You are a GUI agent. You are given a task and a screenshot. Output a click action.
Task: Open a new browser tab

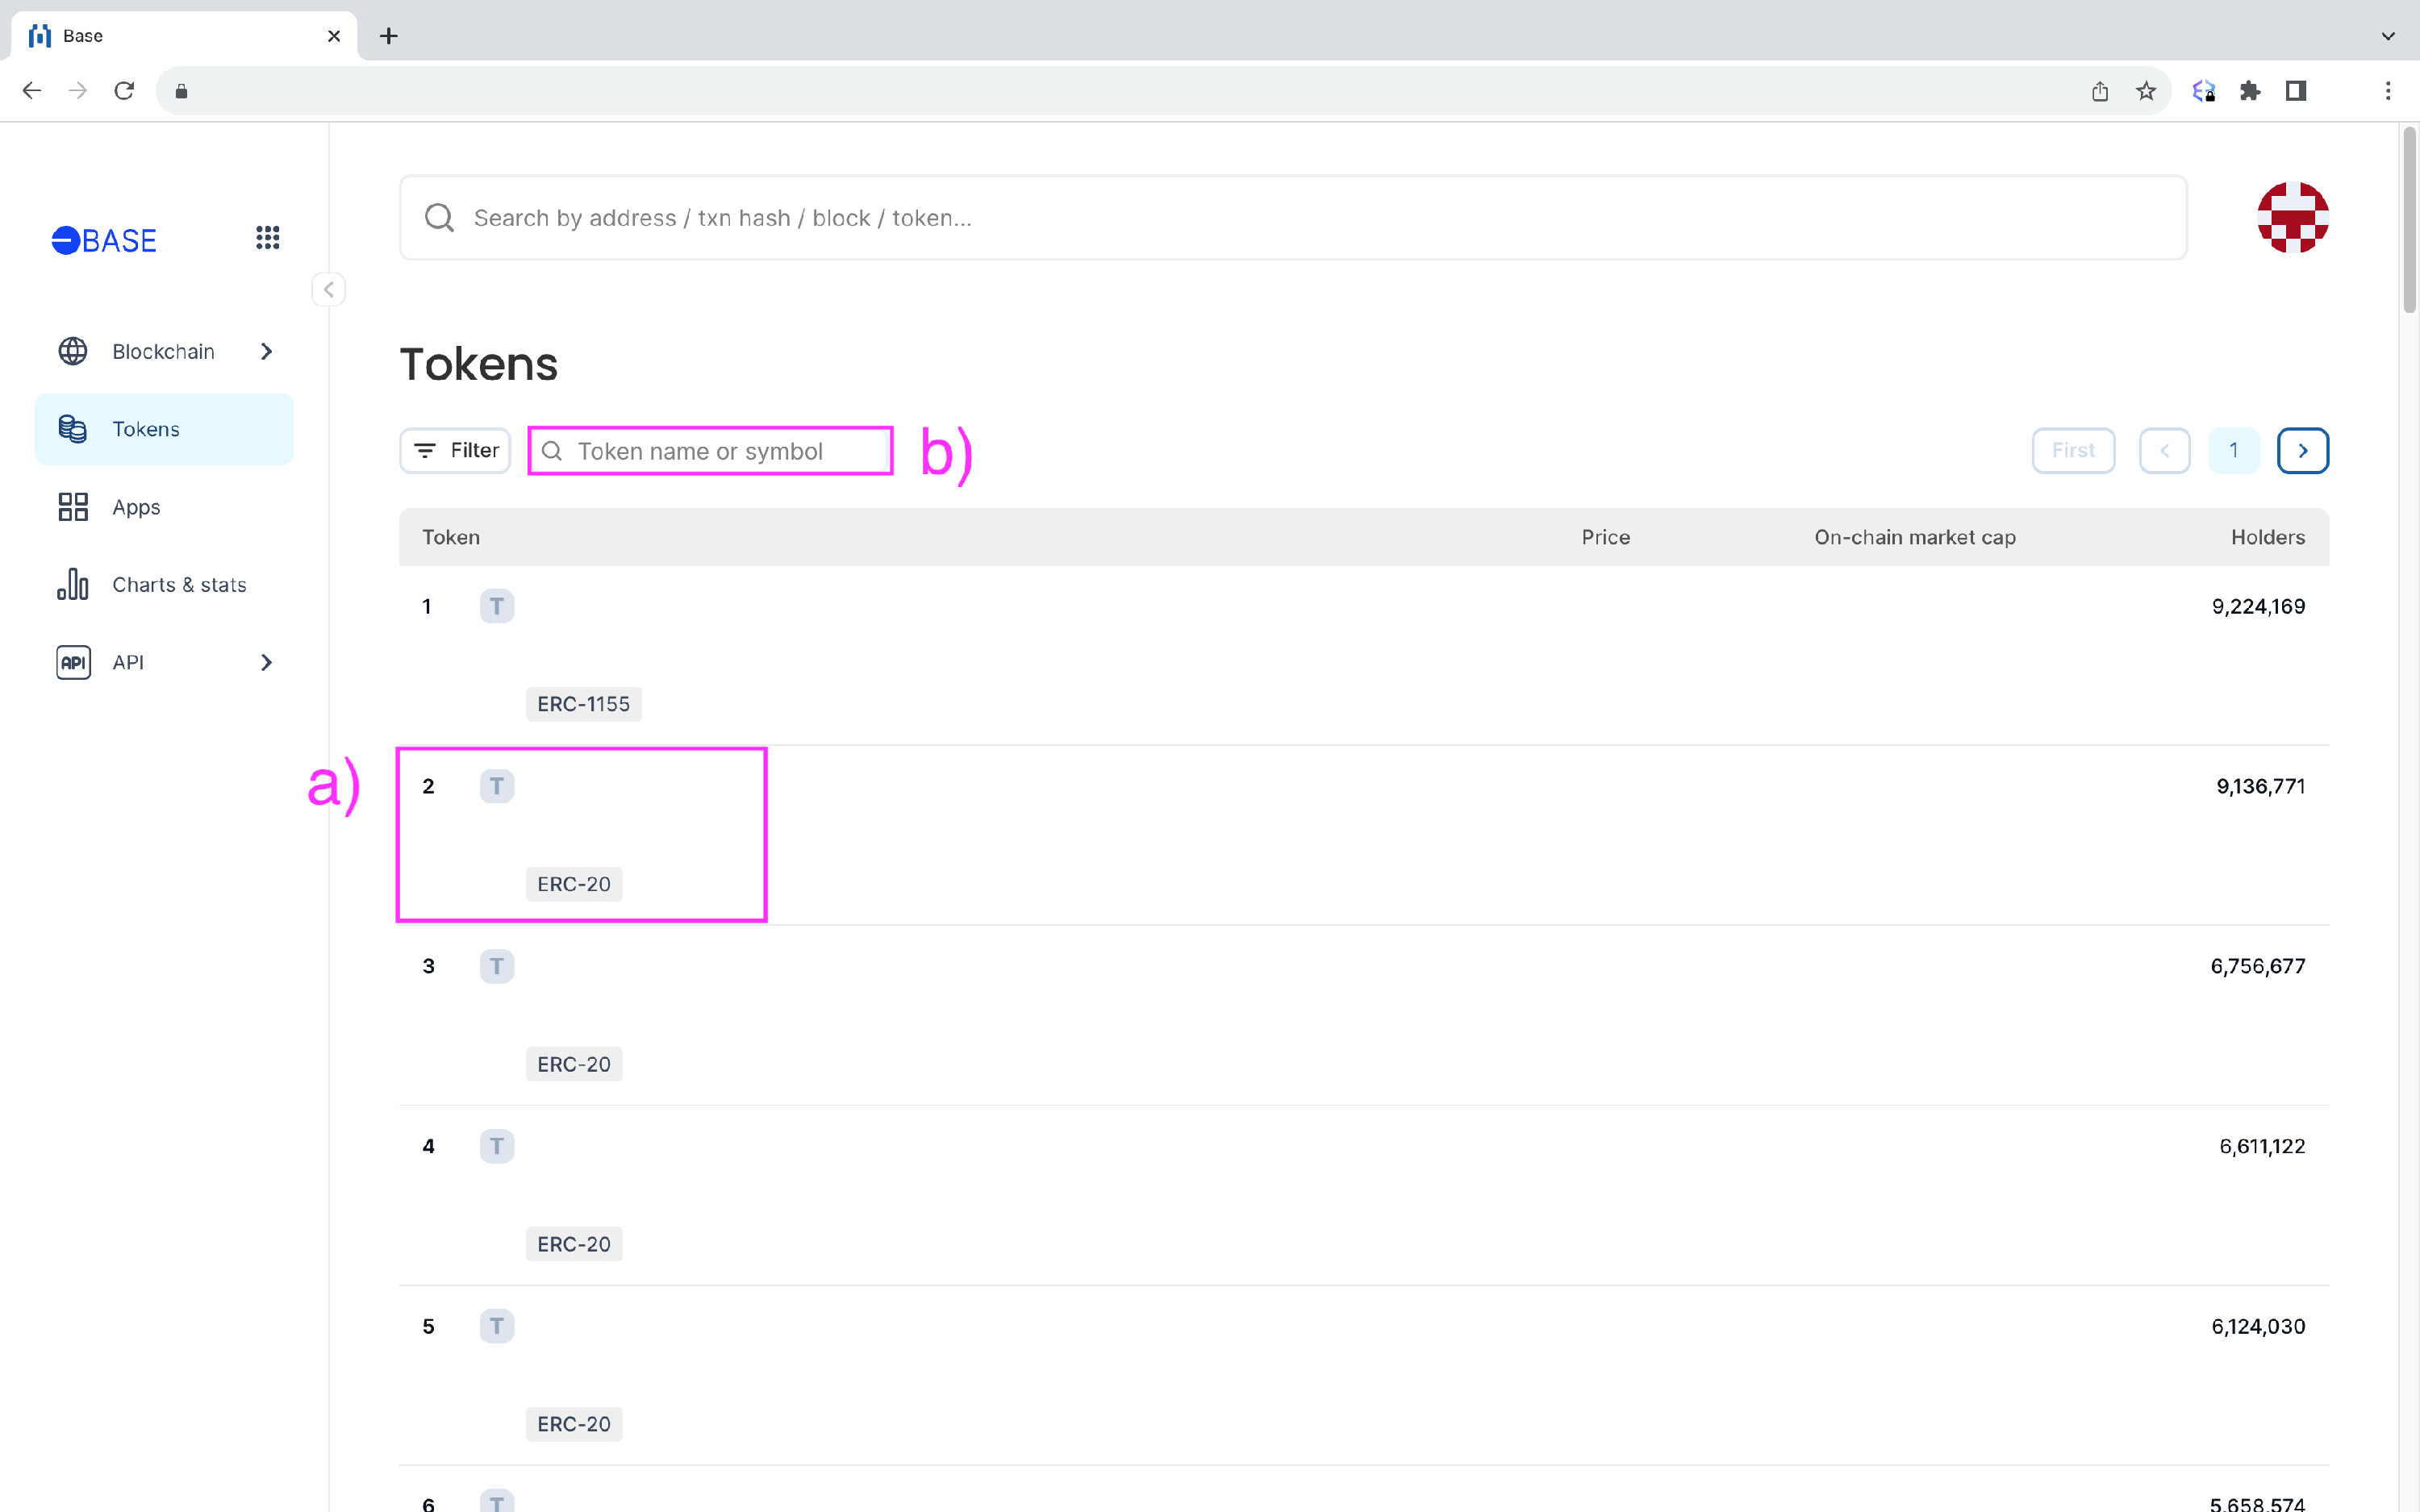(389, 36)
